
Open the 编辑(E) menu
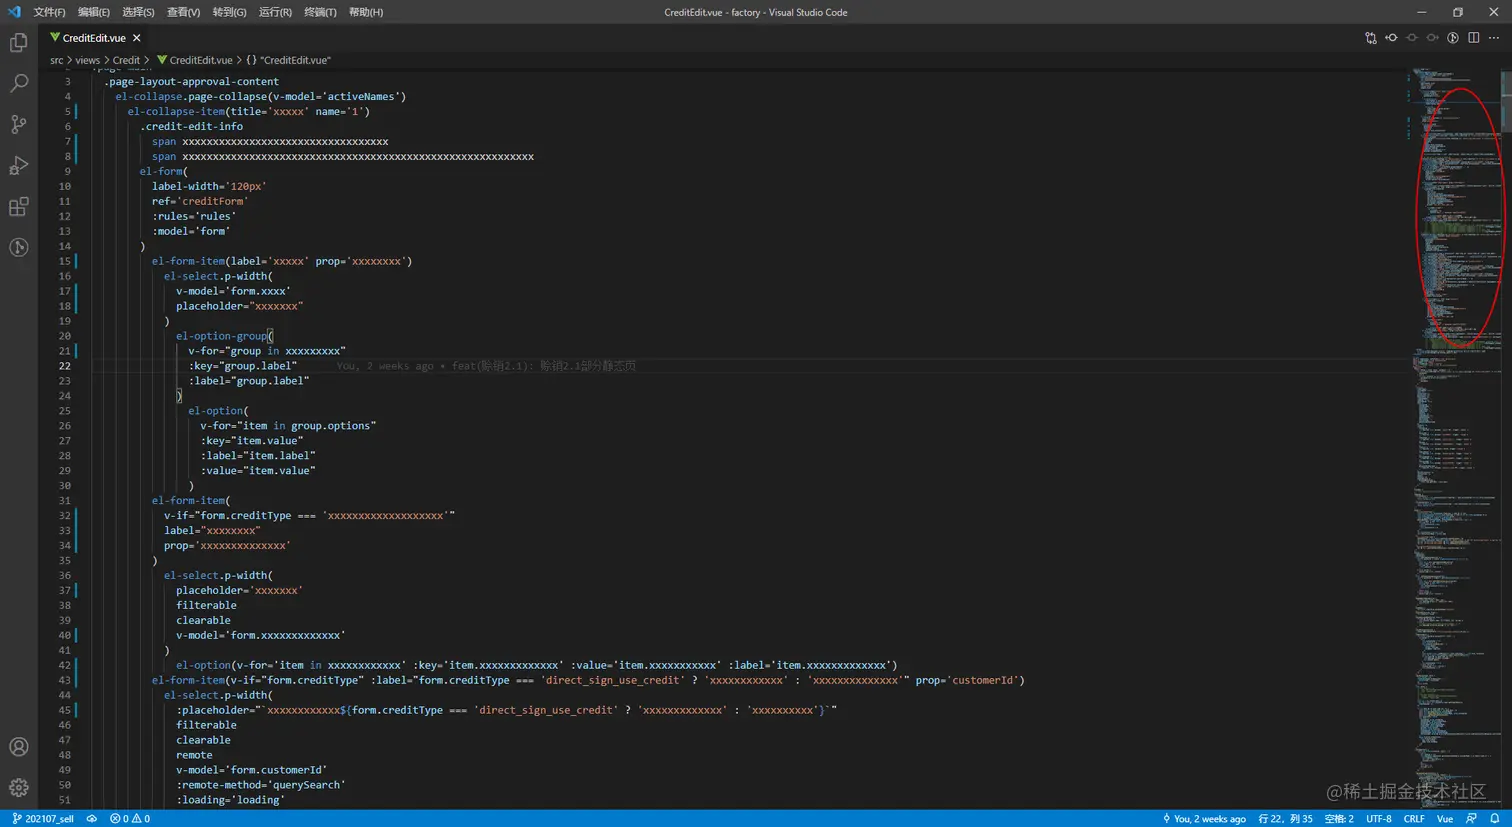pos(94,12)
